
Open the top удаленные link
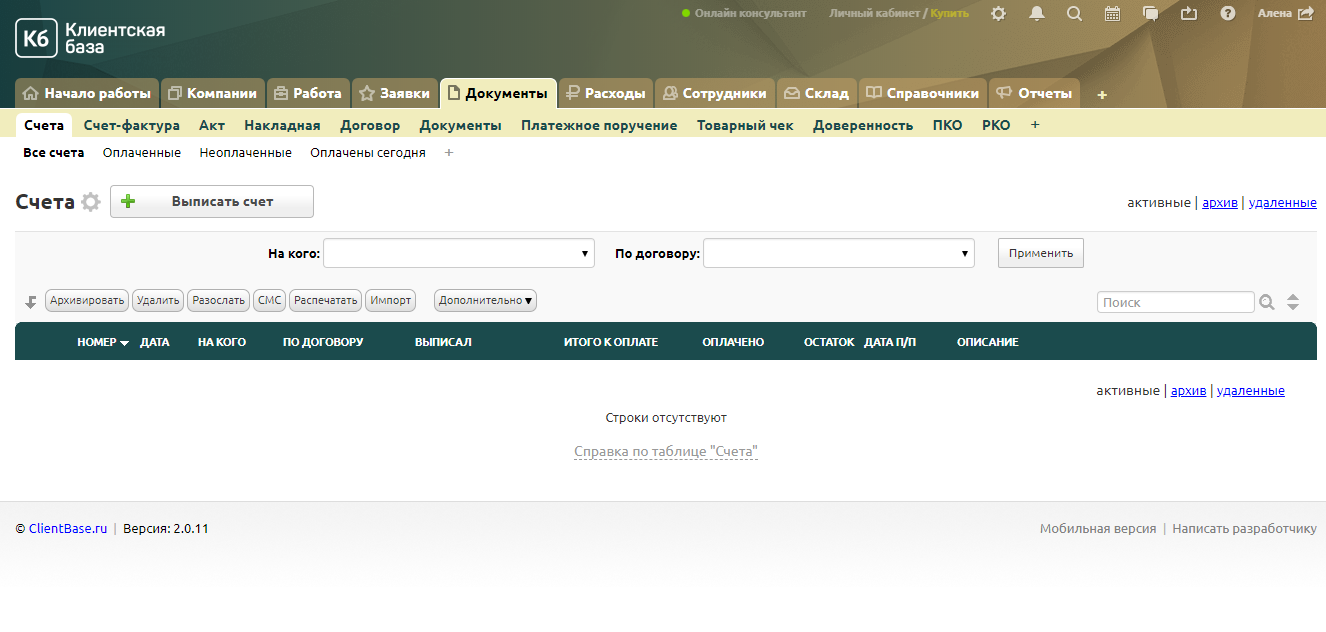(x=1283, y=202)
